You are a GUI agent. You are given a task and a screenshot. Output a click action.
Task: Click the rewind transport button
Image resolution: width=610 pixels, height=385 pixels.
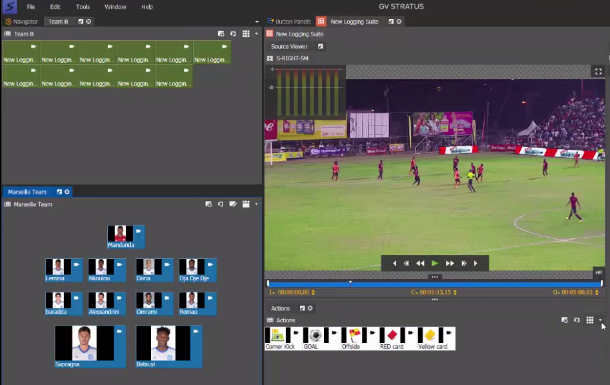pos(420,263)
